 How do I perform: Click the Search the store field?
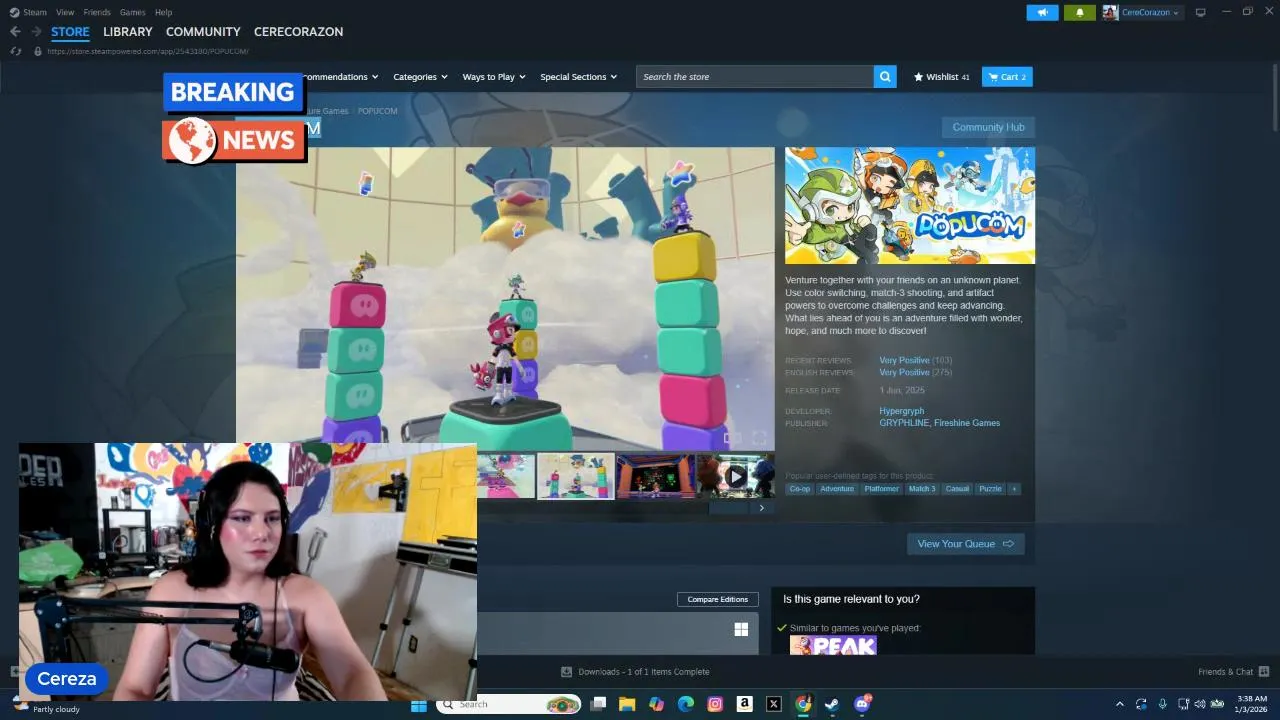tap(755, 77)
